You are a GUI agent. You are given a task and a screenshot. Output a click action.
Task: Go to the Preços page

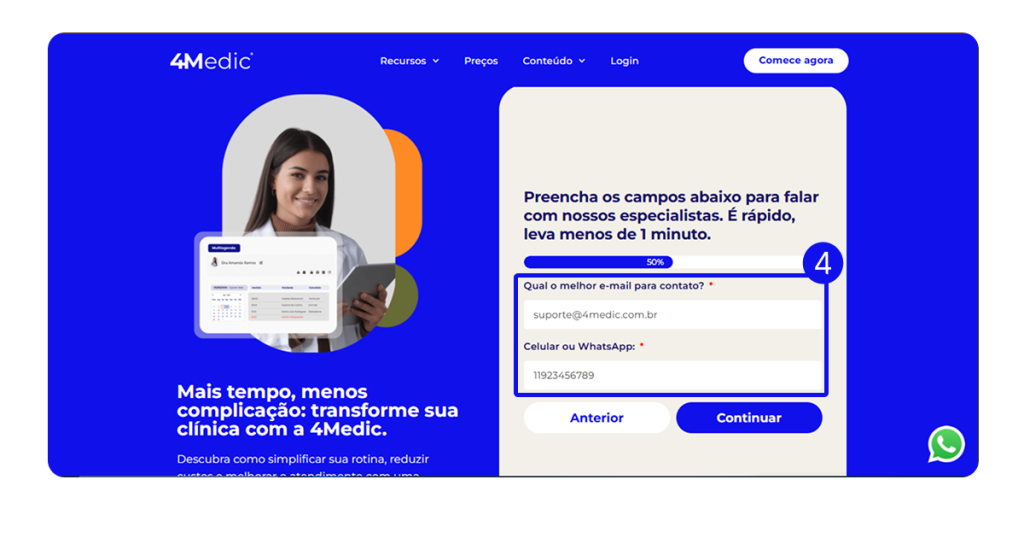(481, 61)
